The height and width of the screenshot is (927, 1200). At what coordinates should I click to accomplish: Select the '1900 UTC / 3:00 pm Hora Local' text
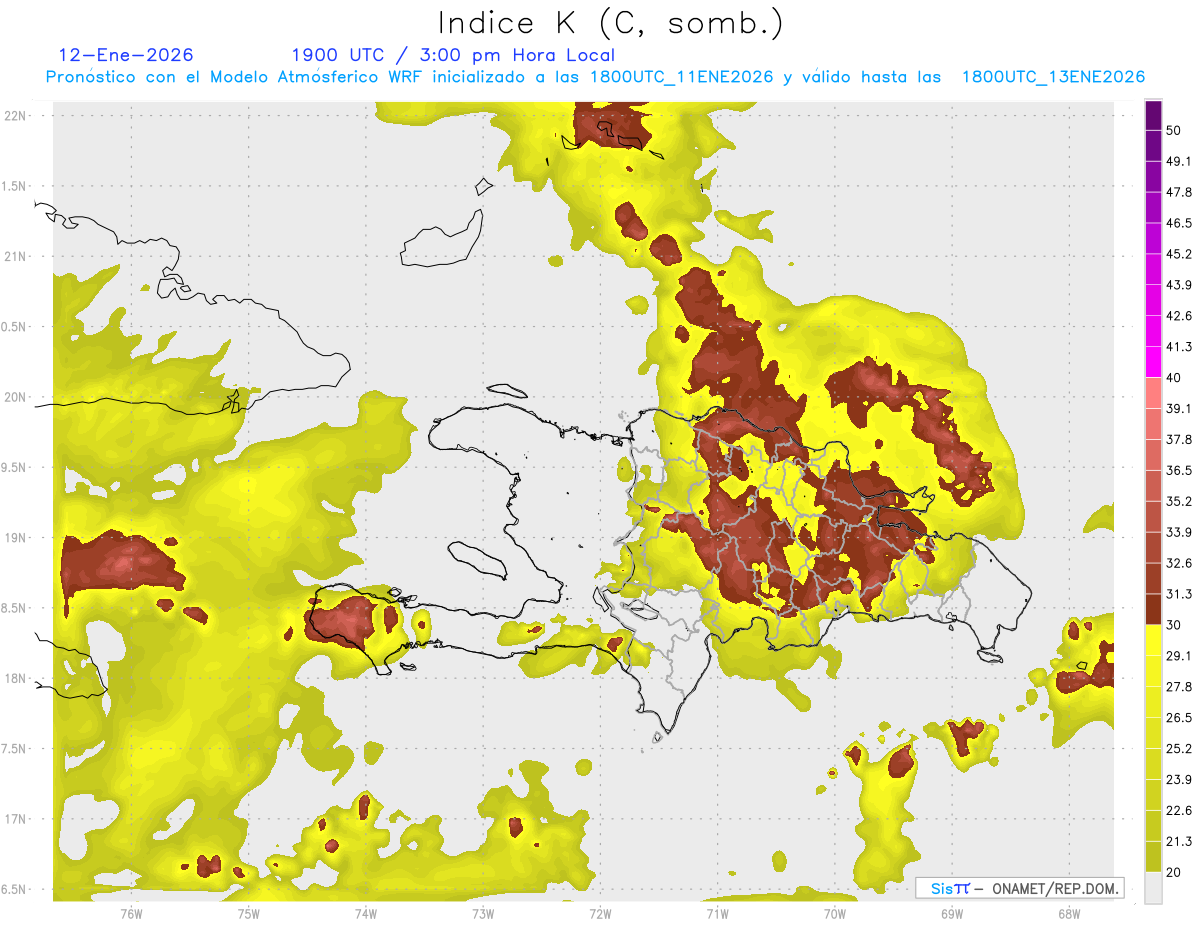(x=453, y=55)
